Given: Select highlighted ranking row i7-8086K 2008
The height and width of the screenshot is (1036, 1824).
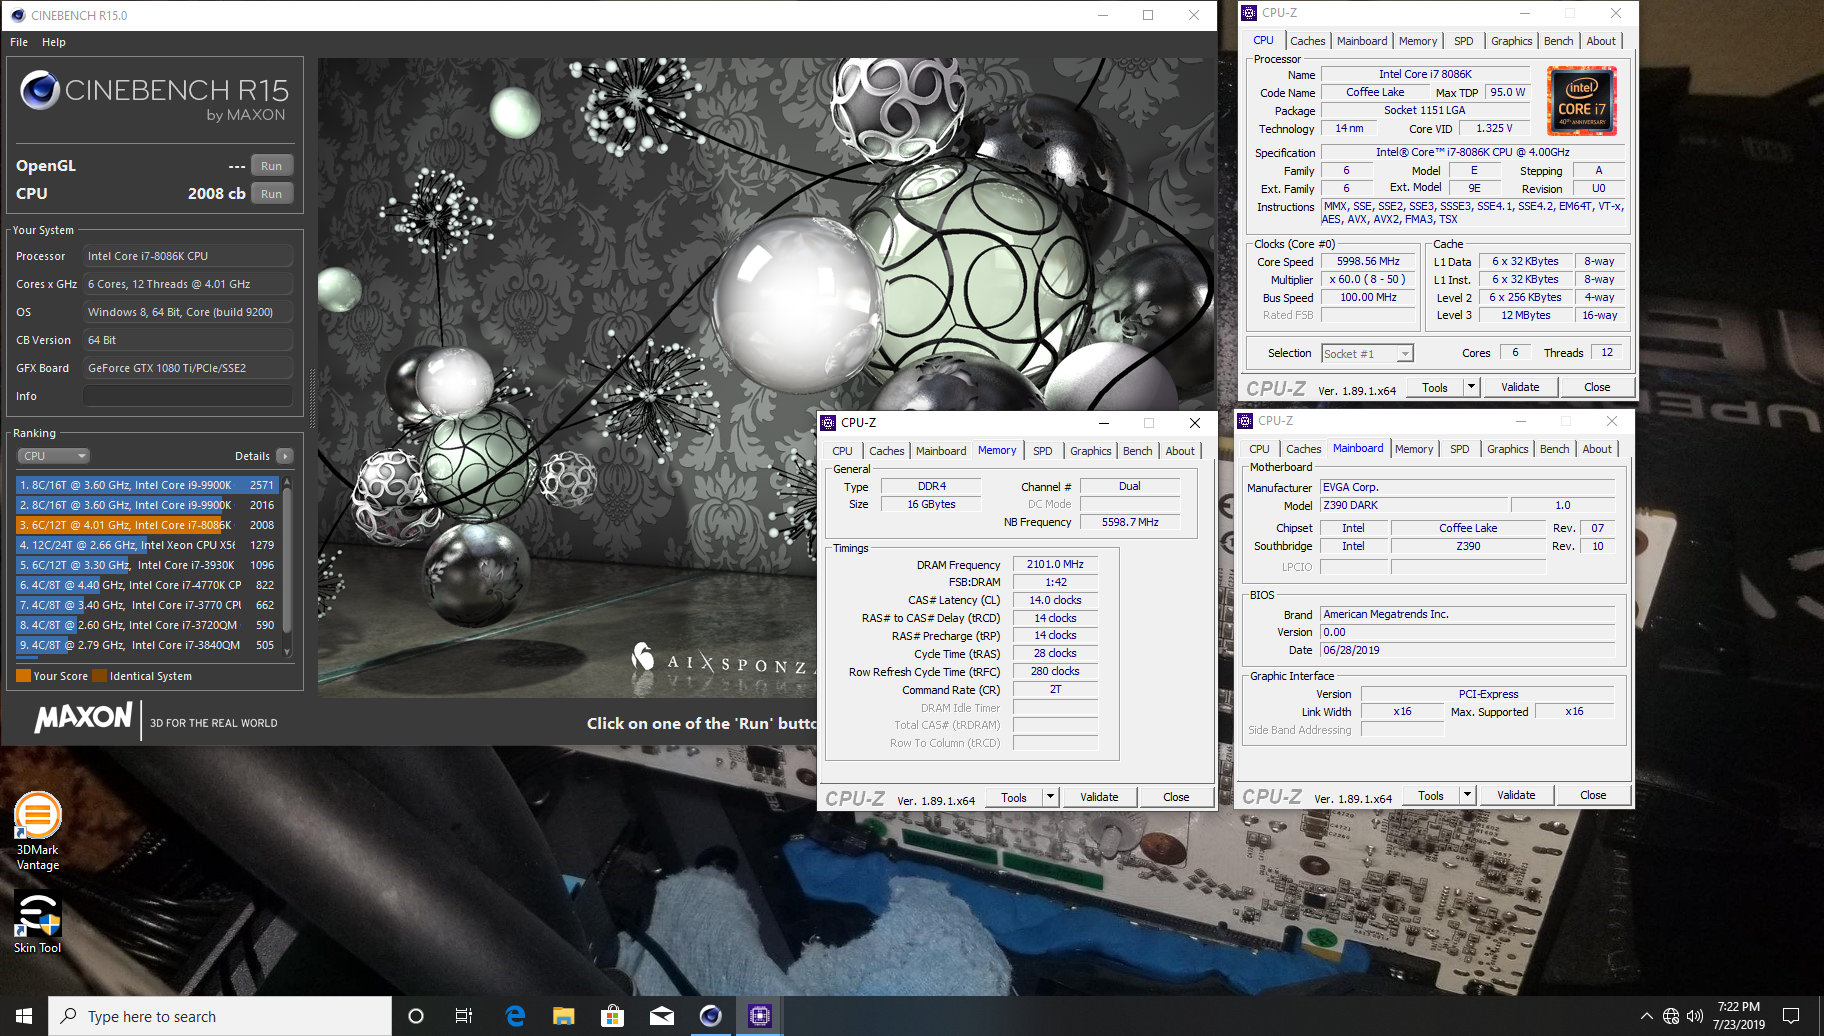Looking at the screenshot, I should [147, 525].
